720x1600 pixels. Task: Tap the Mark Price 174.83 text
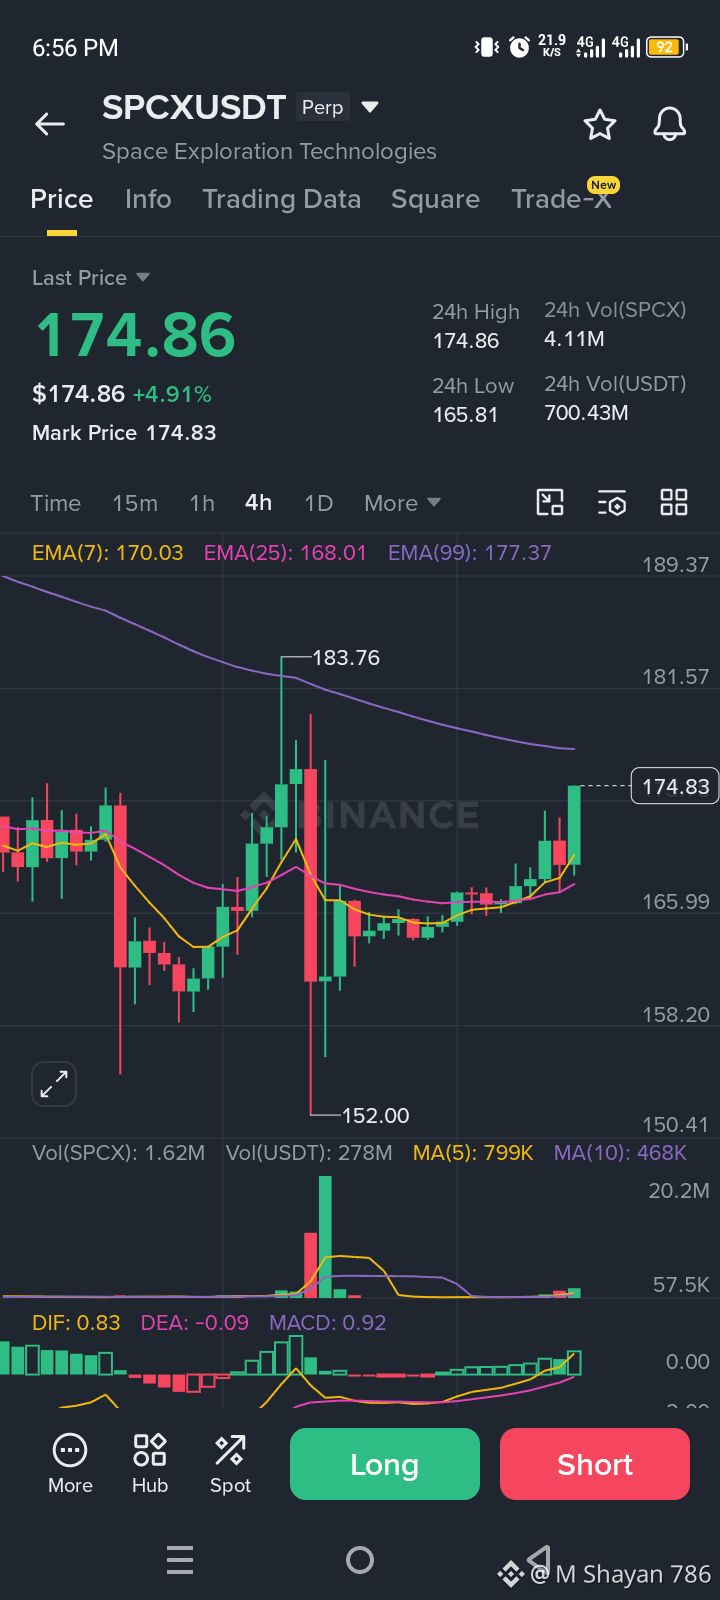(x=124, y=433)
